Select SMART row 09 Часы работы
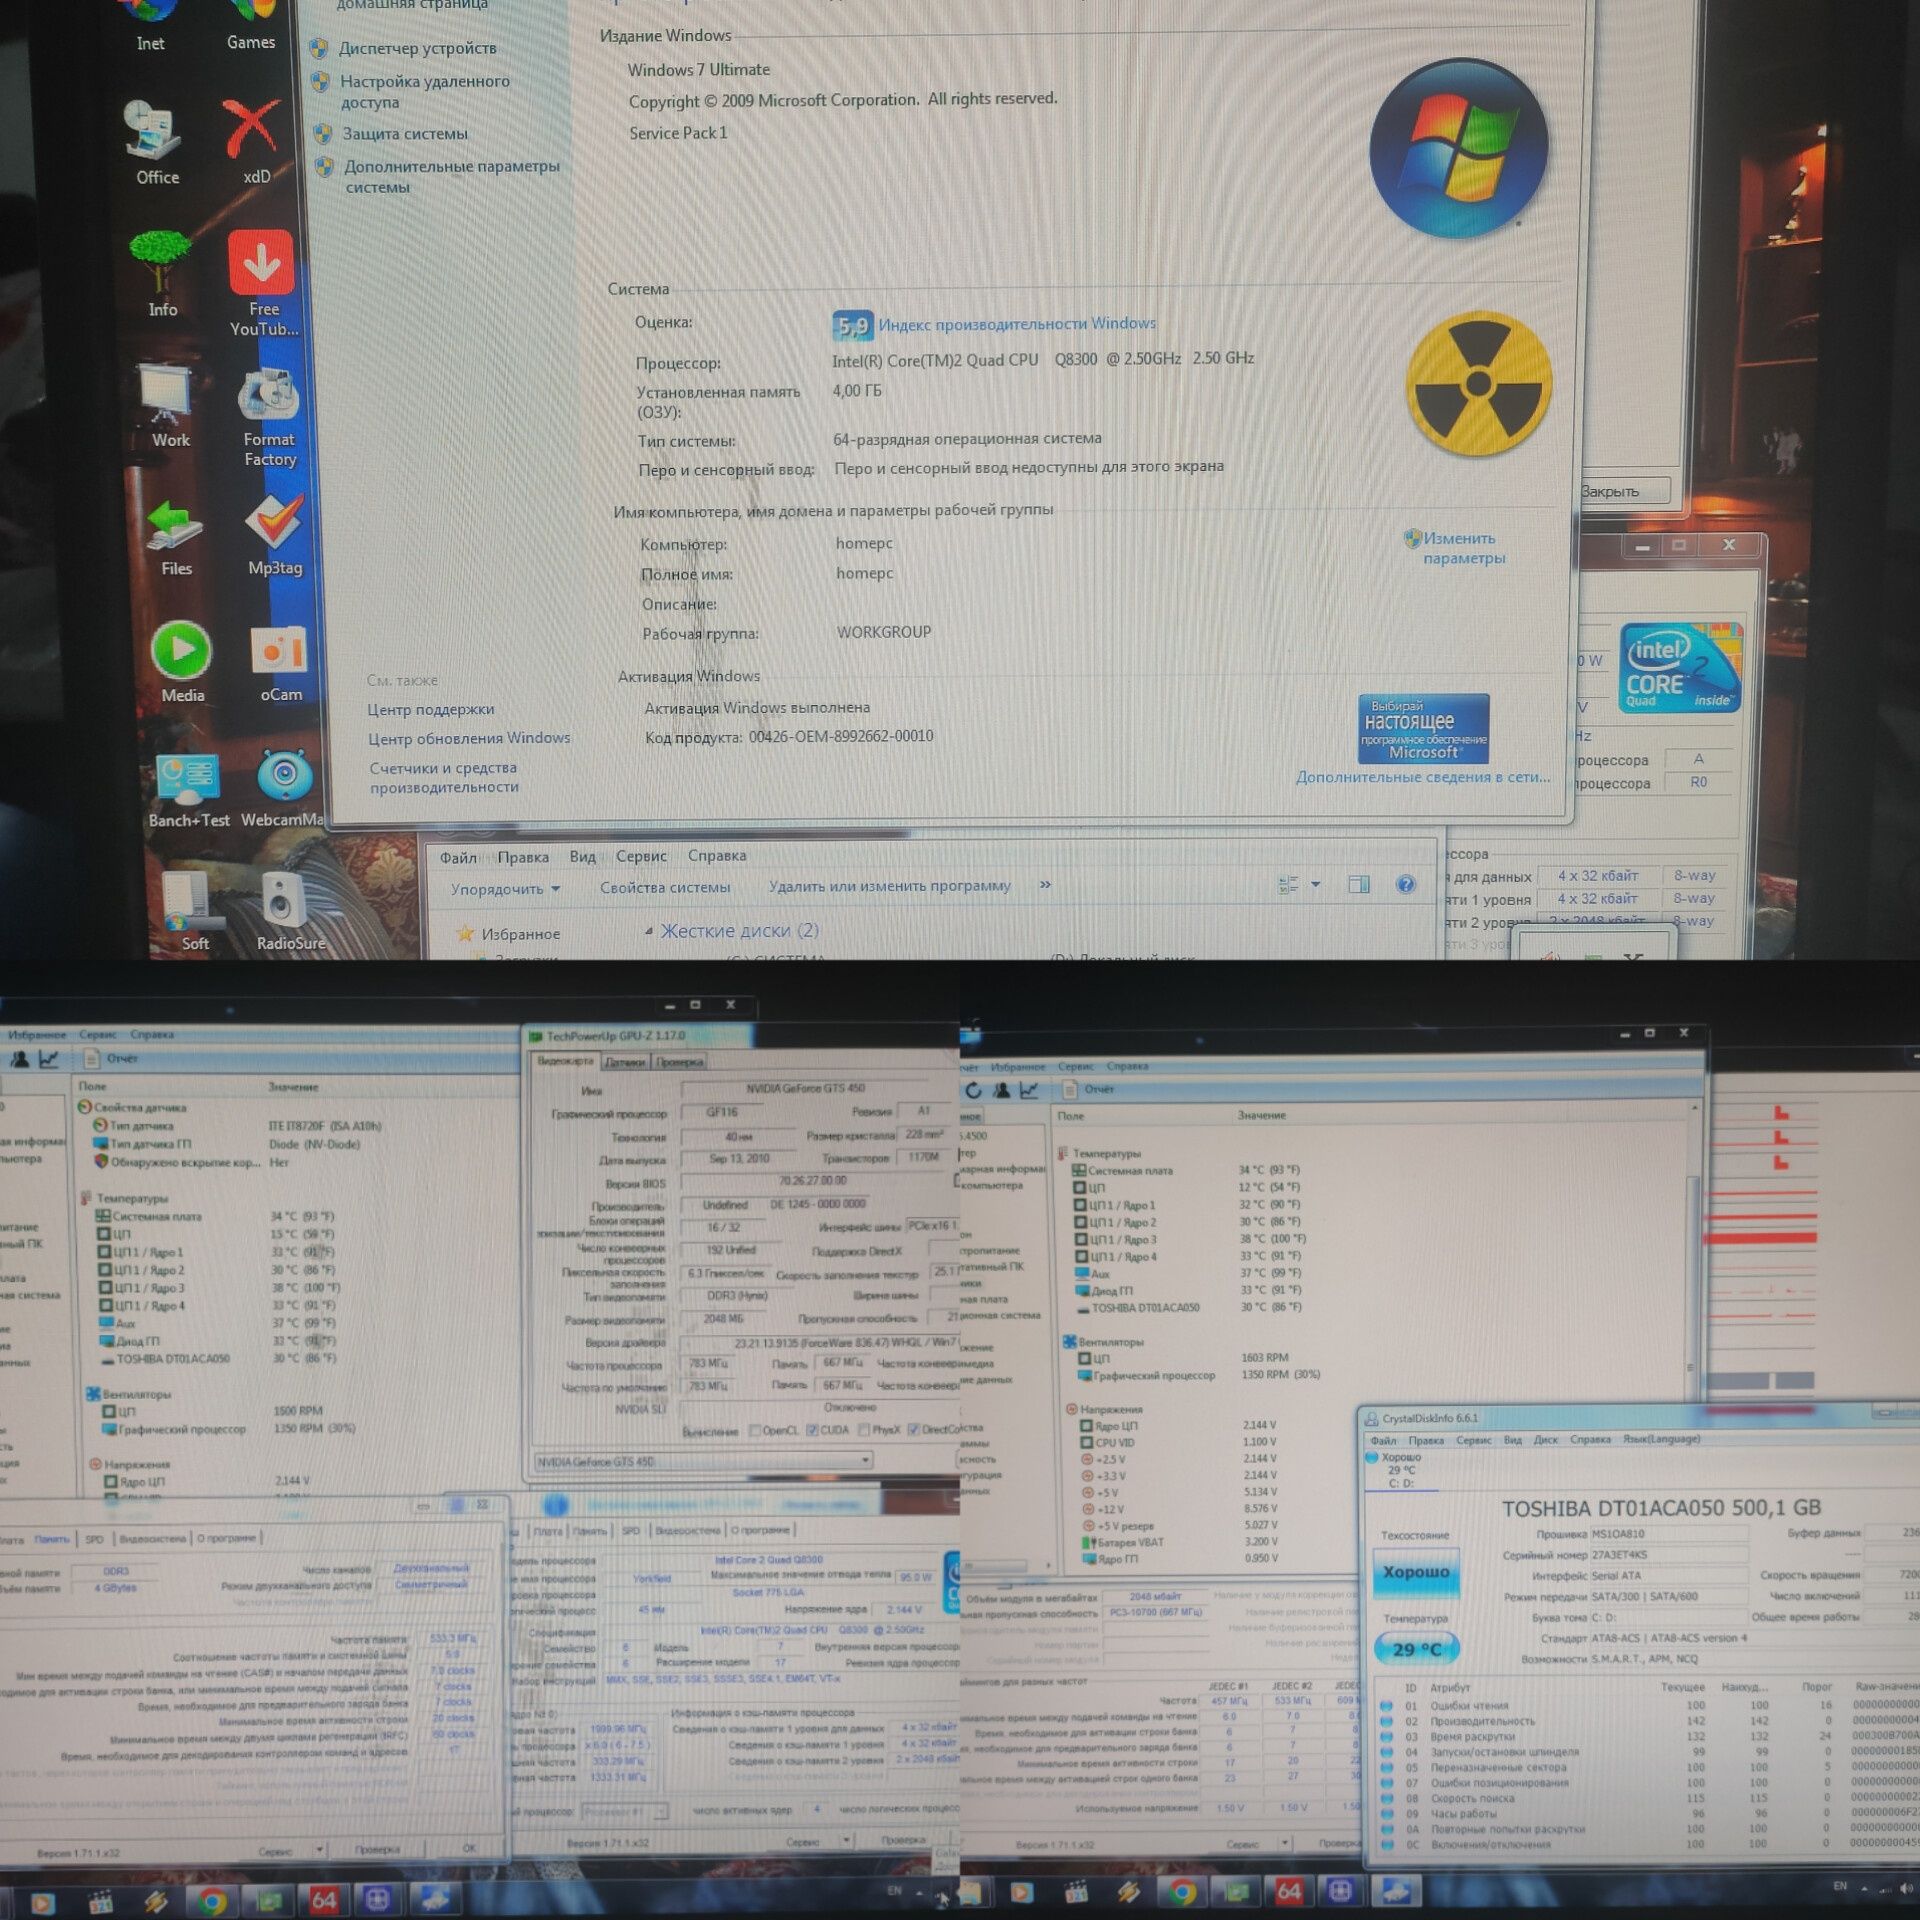Screen dimensions: 1920x1920 (1648, 1813)
